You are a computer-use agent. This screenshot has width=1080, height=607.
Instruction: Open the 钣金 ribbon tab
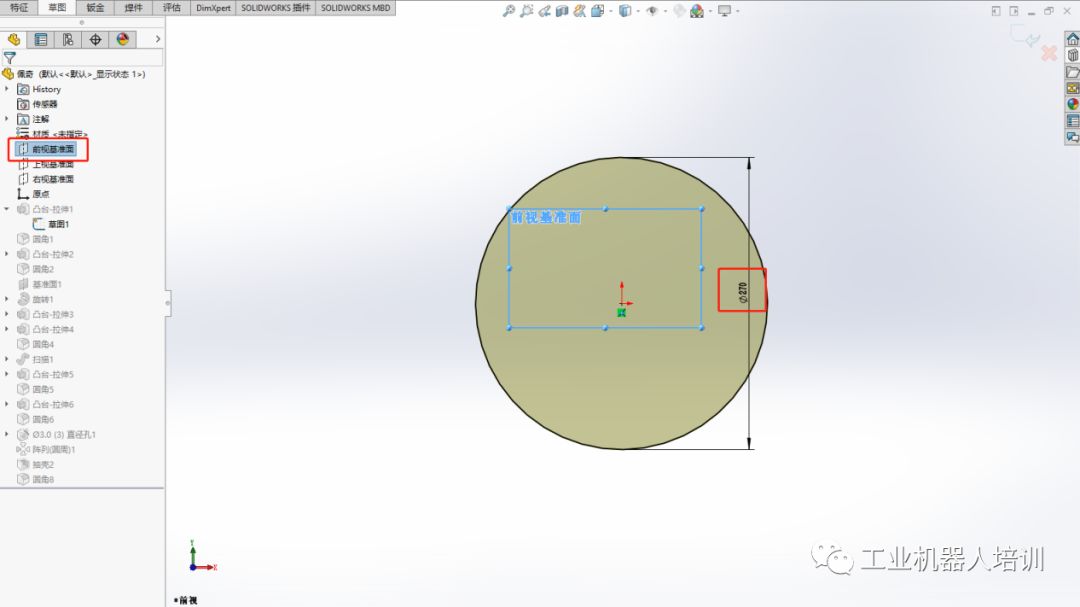[95, 8]
